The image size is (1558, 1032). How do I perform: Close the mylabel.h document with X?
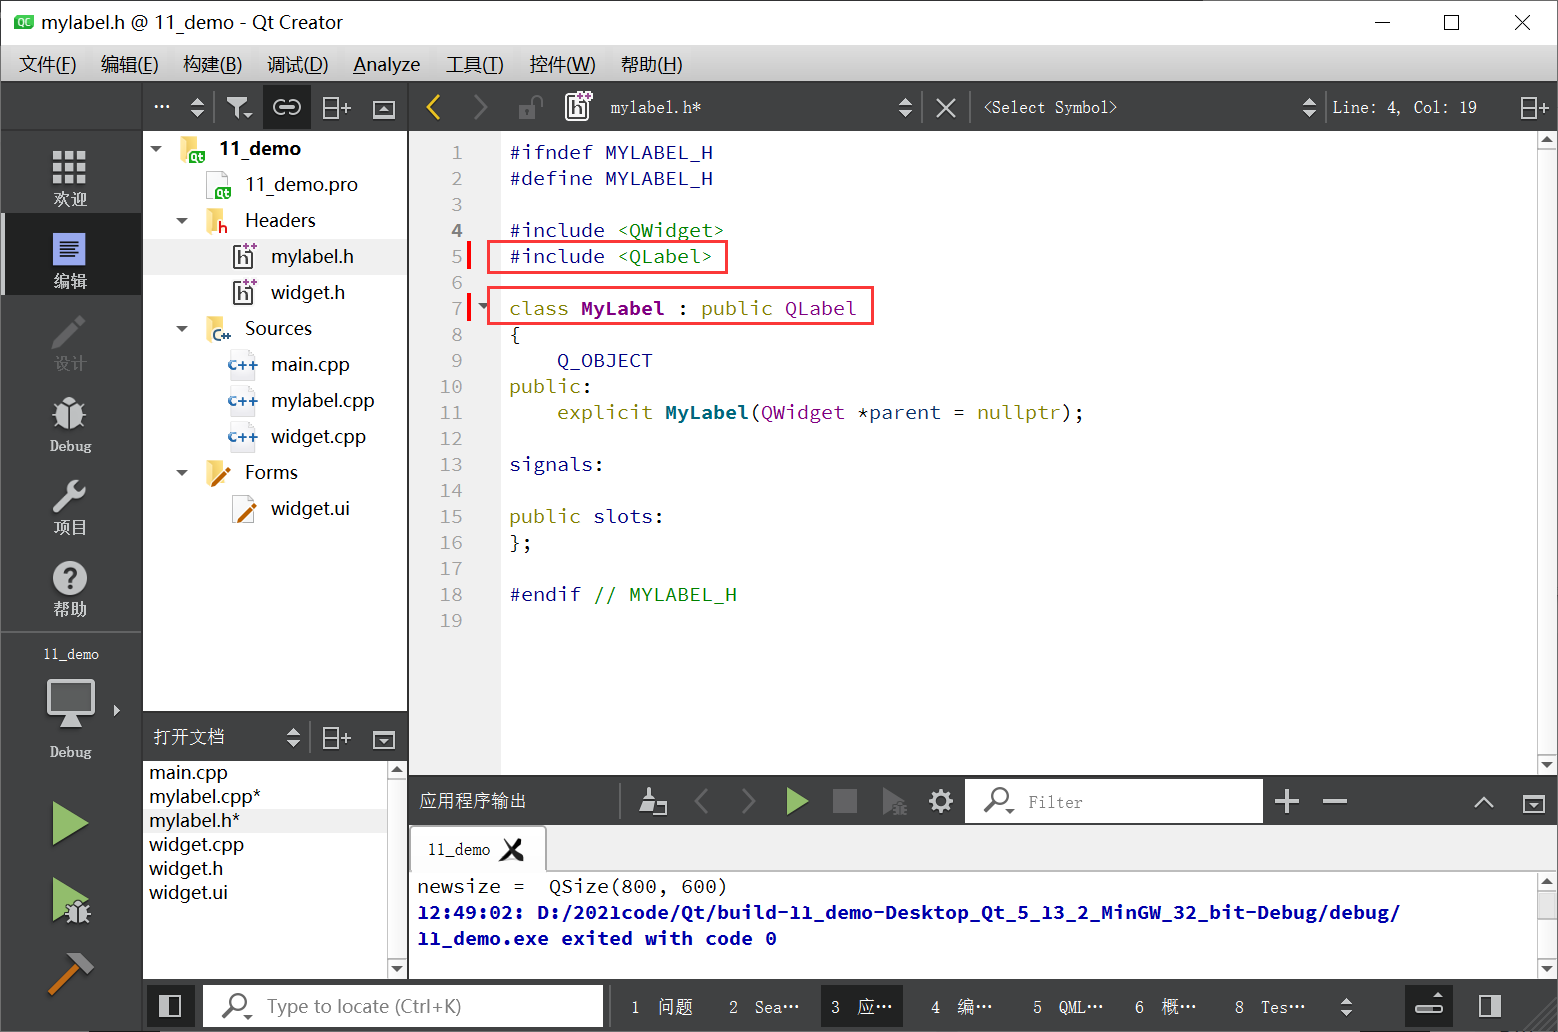(945, 108)
